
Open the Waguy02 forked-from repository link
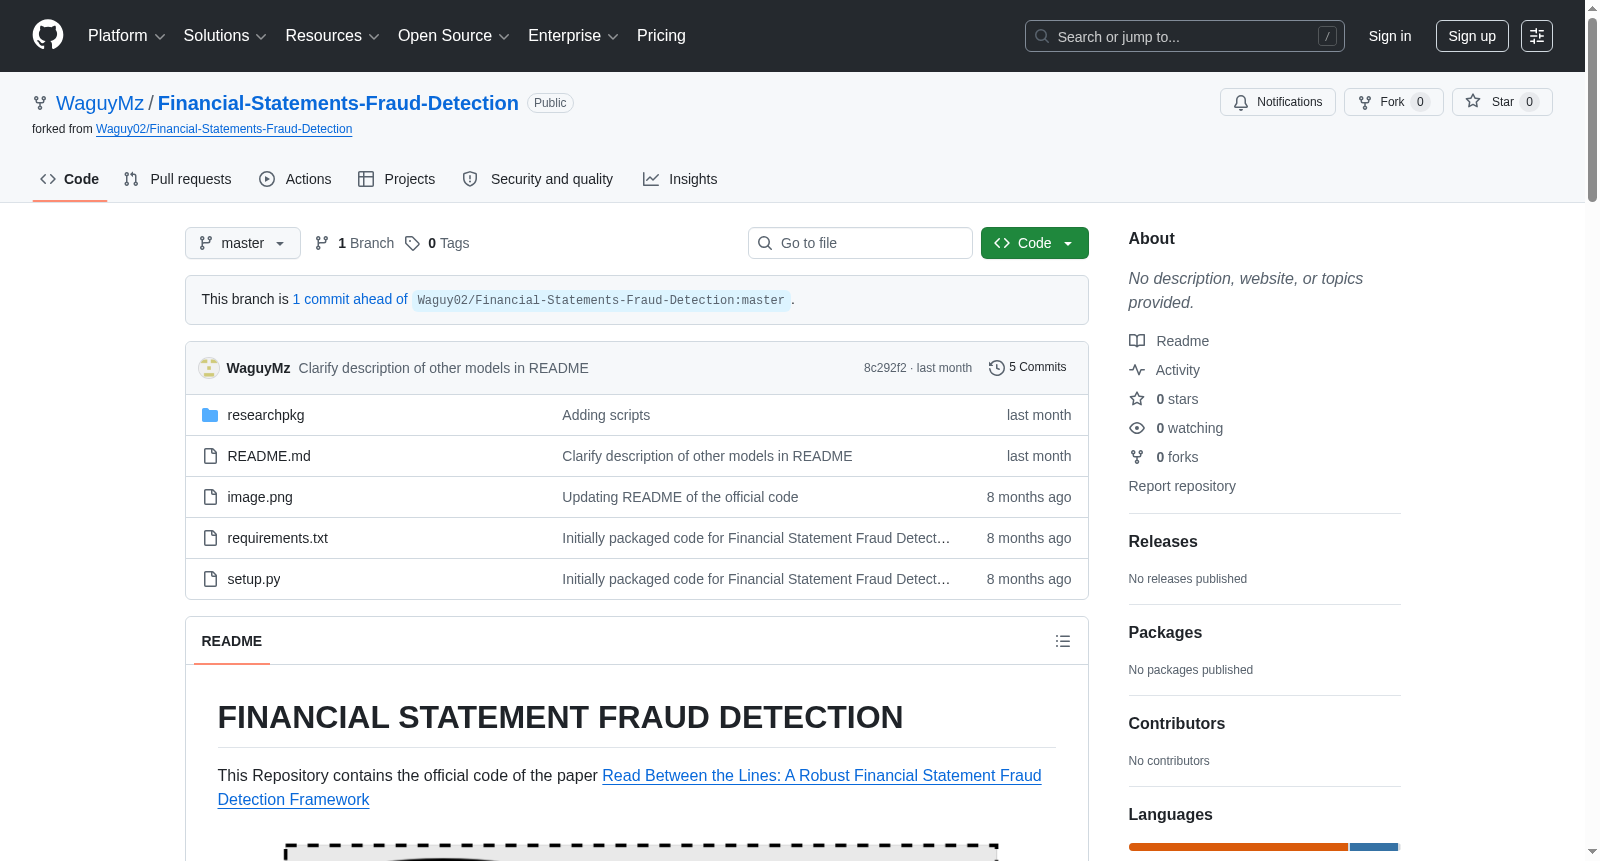click(x=224, y=129)
